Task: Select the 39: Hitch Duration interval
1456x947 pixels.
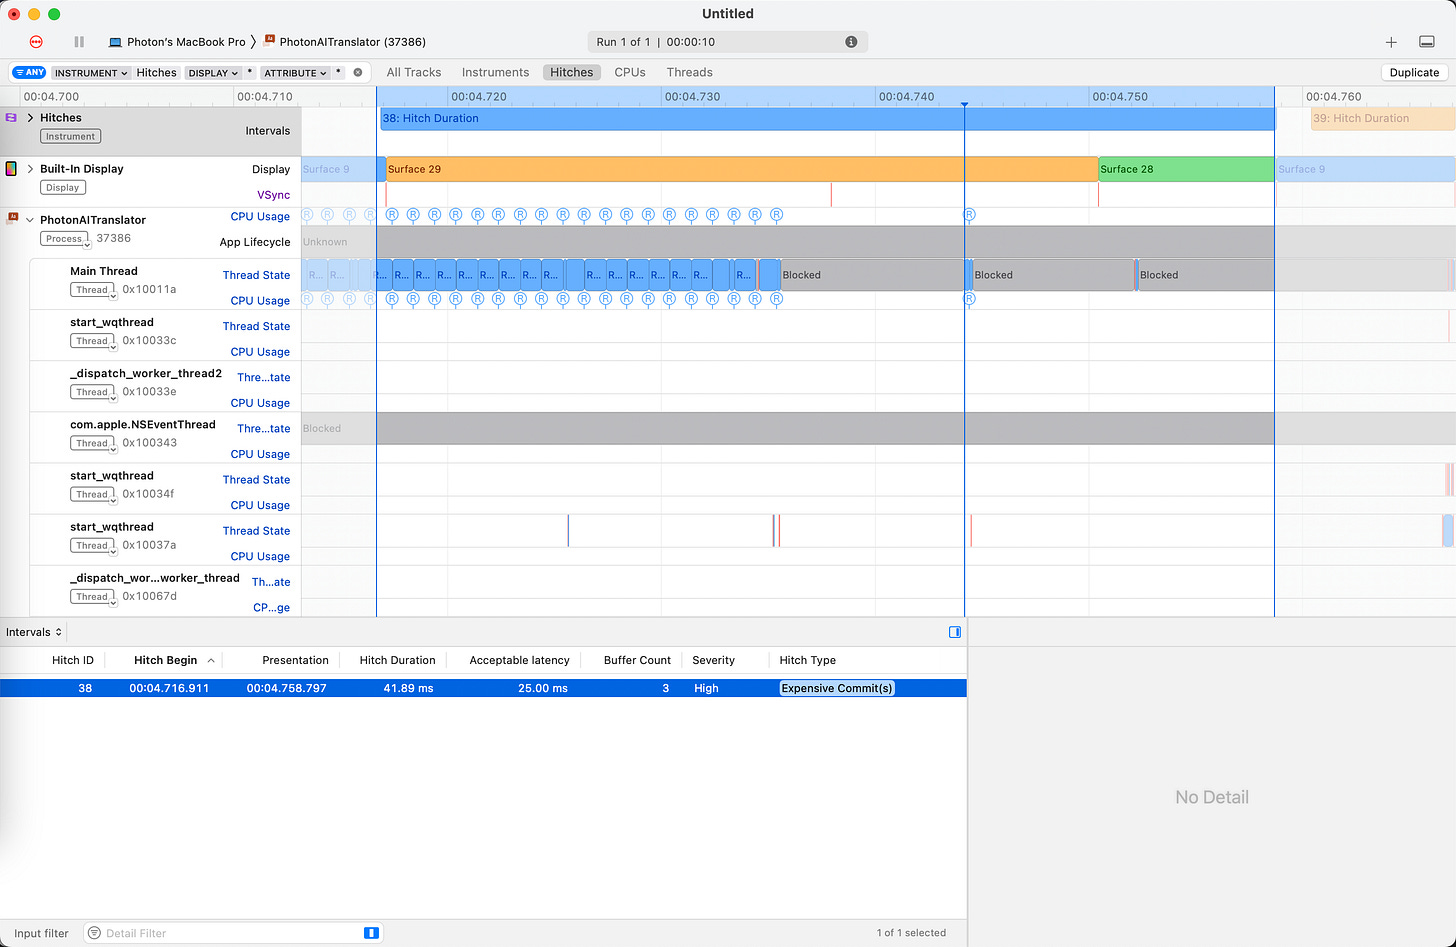Action: click(x=1383, y=118)
